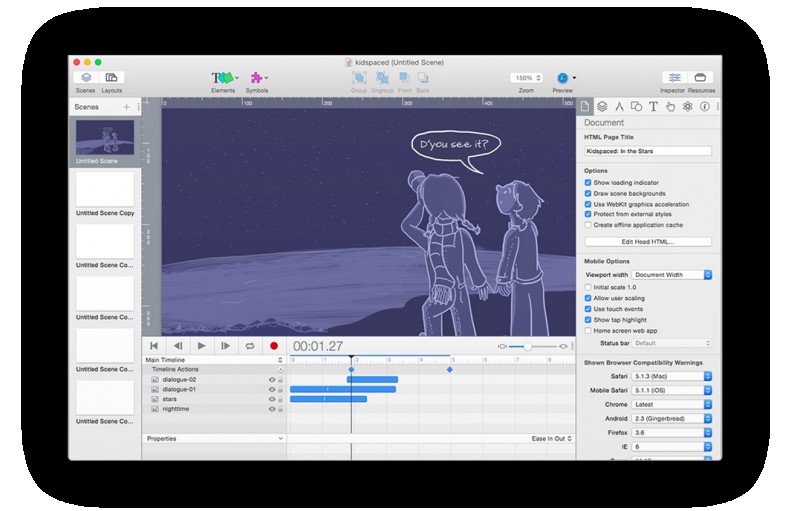Viewport: 800px width, 511px height.
Task: Play the timeline animation
Action: coord(202,346)
